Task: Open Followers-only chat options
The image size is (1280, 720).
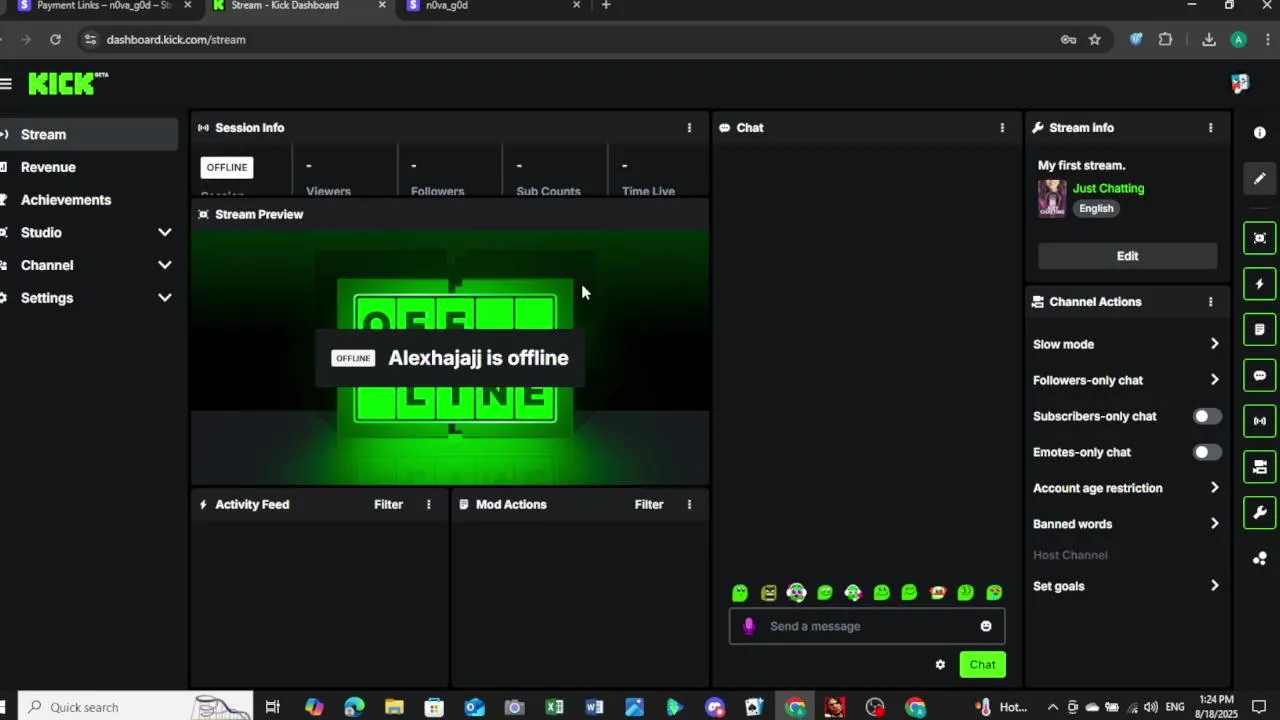Action: (x=1126, y=380)
